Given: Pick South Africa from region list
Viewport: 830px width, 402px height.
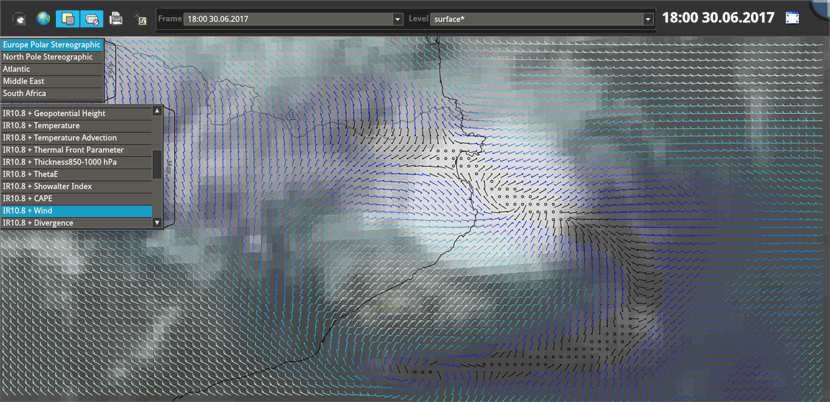Looking at the screenshot, I should point(52,93).
